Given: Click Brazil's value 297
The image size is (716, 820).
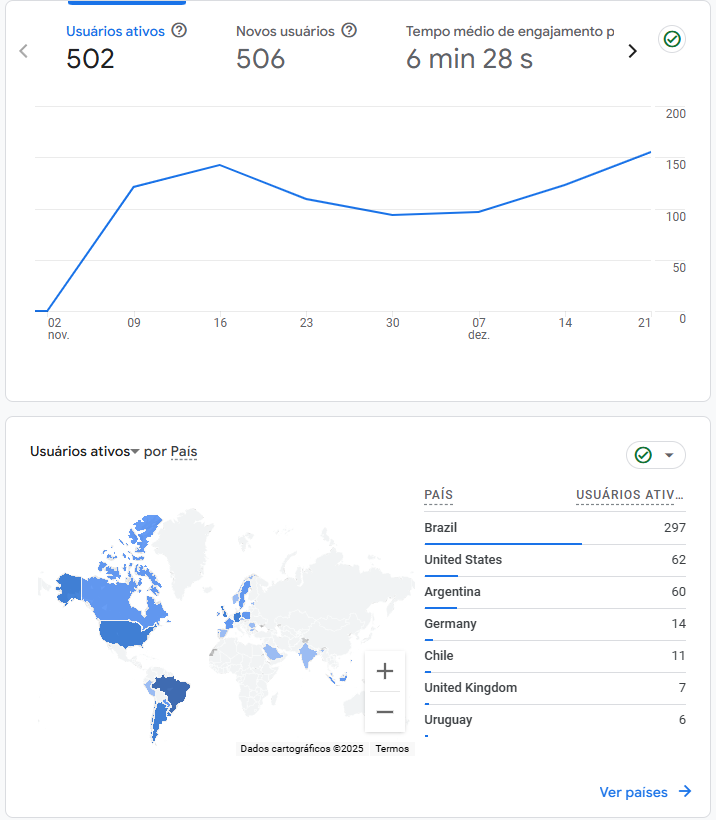Looking at the screenshot, I should (x=675, y=527).
